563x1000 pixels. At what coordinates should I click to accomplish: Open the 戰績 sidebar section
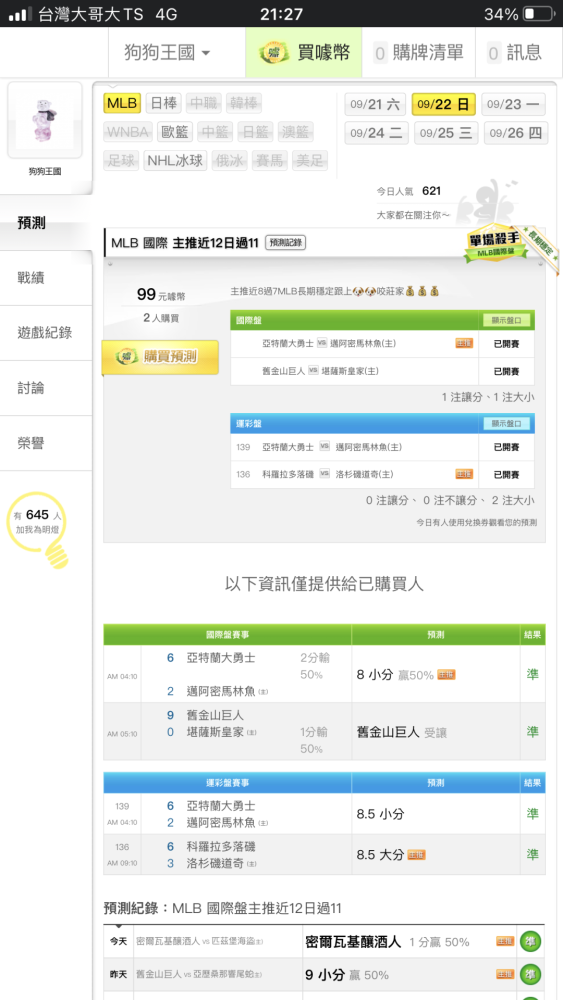46,277
